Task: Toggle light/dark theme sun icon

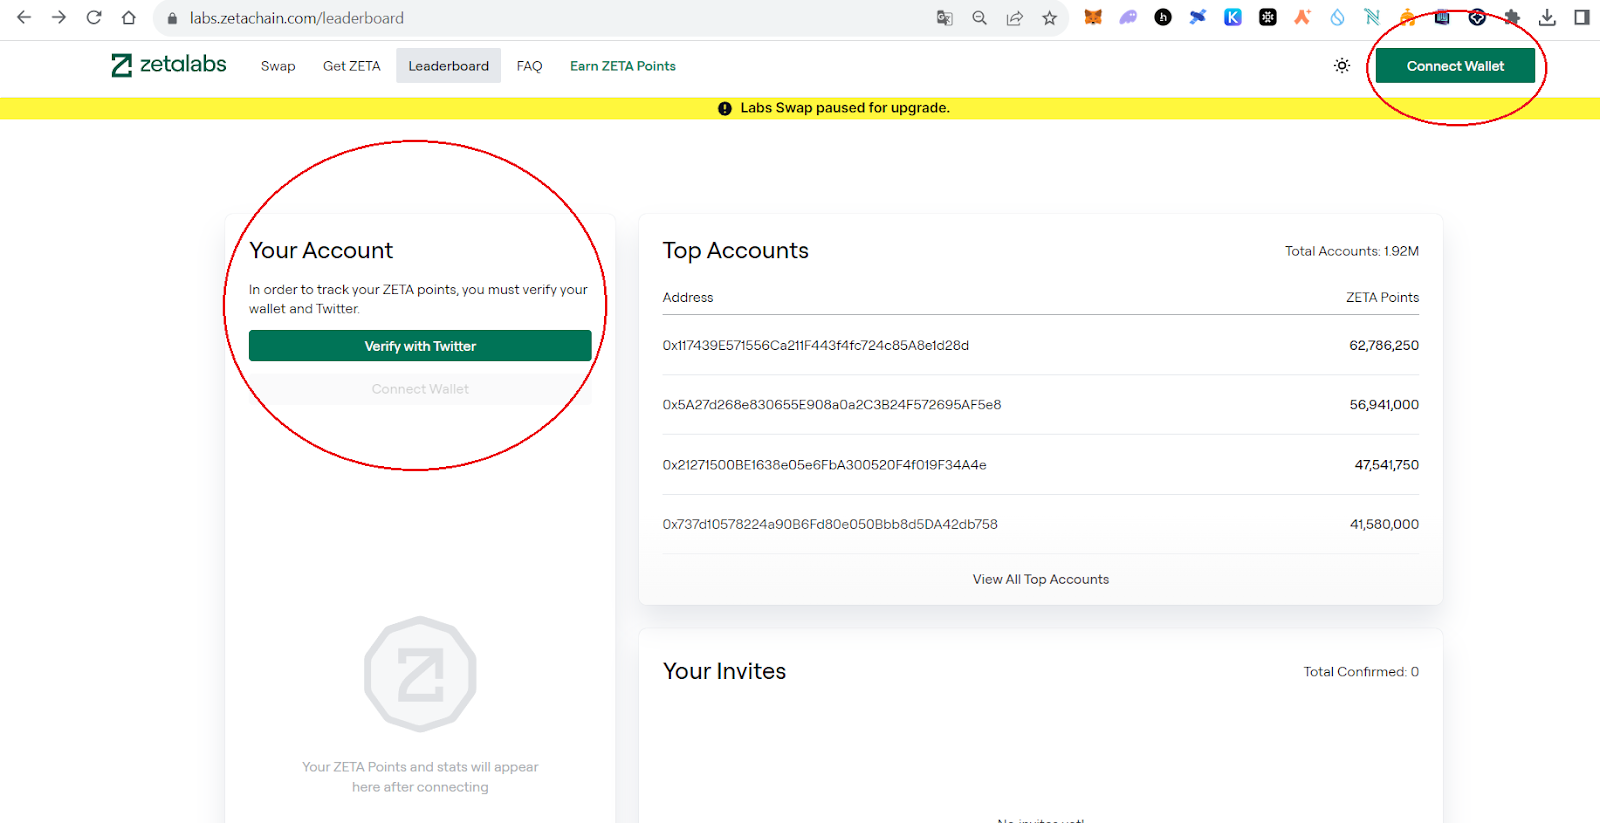Action: [1342, 66]
